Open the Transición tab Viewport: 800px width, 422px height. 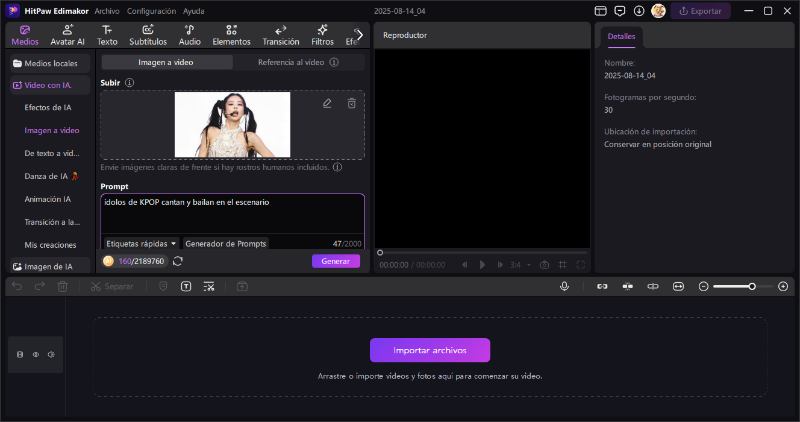click(x=281, y=35)
